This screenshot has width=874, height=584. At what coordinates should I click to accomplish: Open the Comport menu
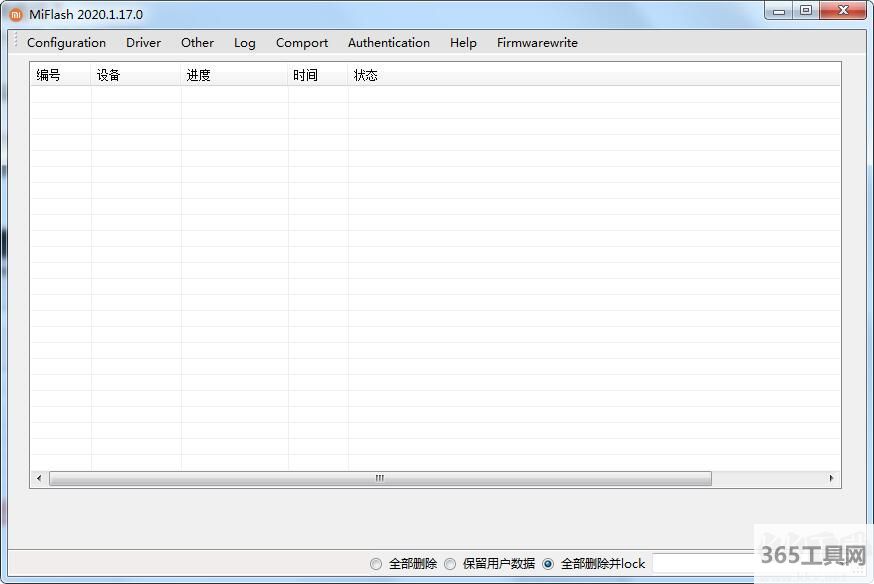click(302, 43)
